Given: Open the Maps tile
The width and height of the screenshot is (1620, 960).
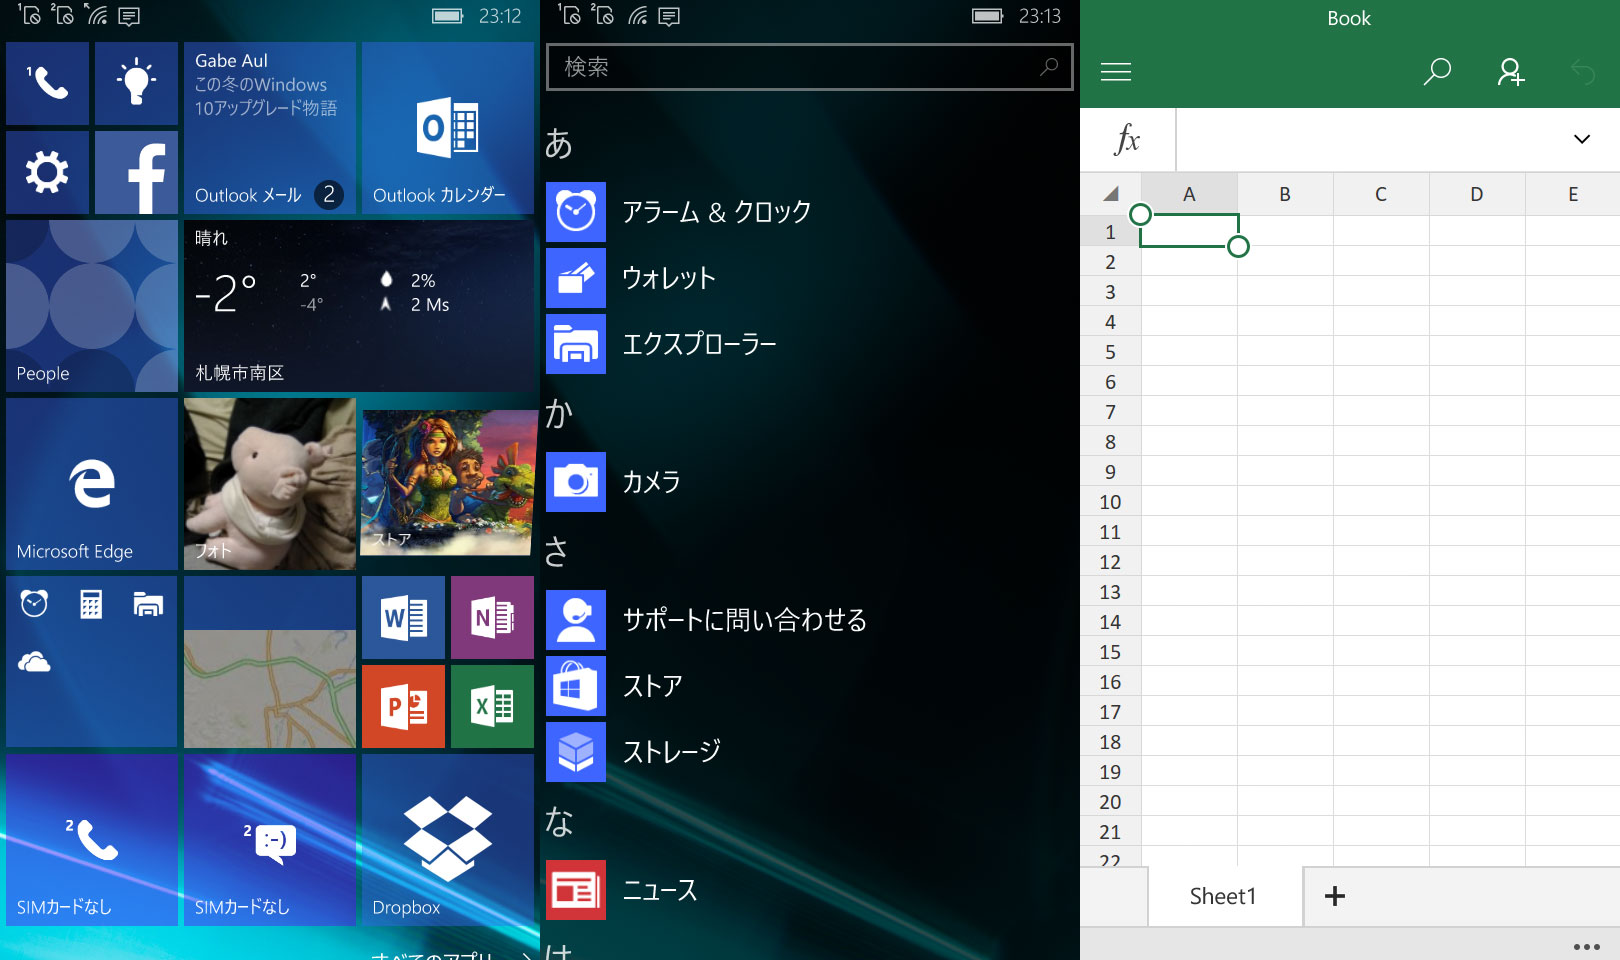Looking at the screenshot, I should [269, 662].
